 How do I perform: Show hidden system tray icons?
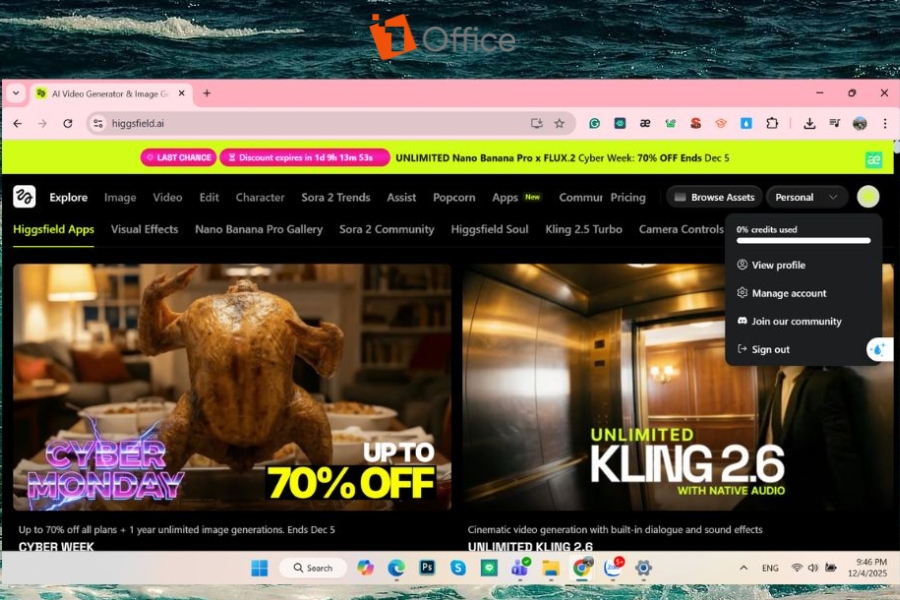coord(743,568)
